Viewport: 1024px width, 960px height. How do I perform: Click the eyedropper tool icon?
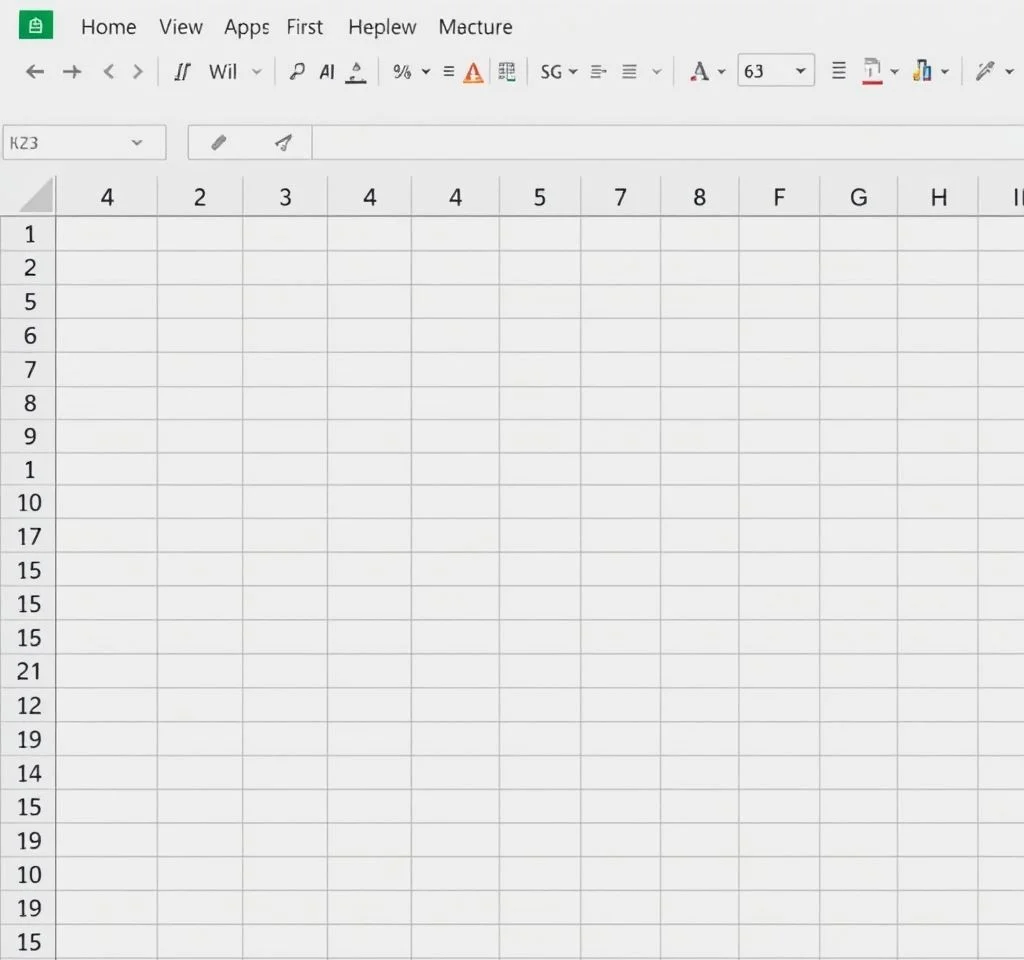(985, 72)
